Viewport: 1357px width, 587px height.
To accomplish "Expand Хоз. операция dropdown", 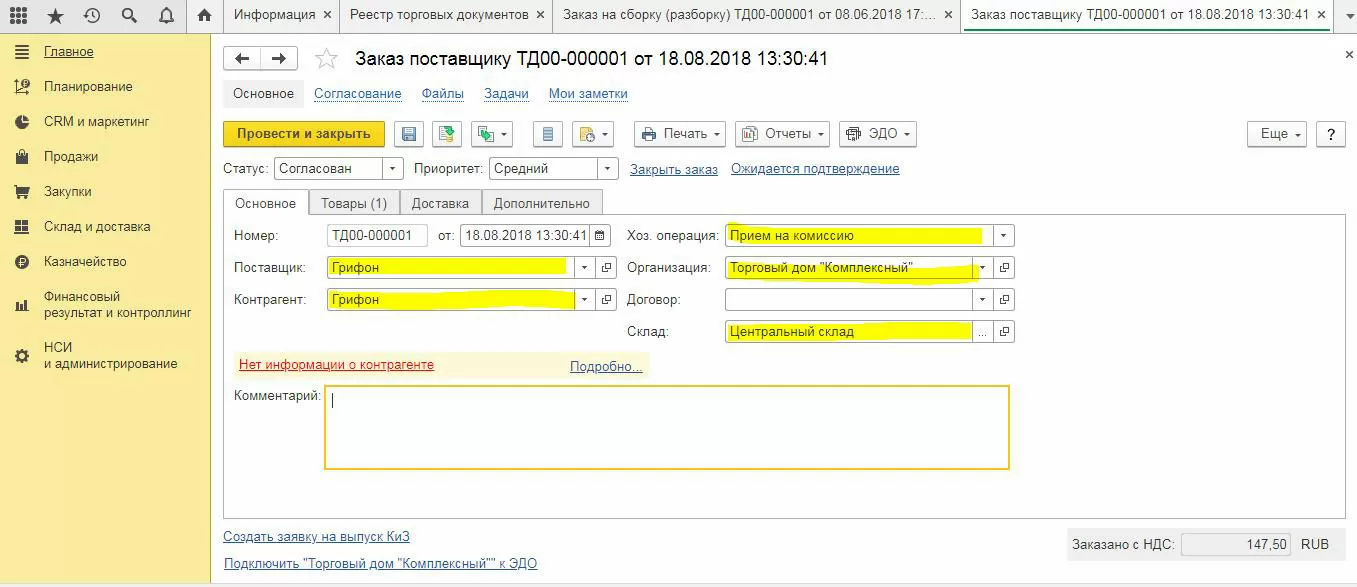I will (x=1004, y=236).
